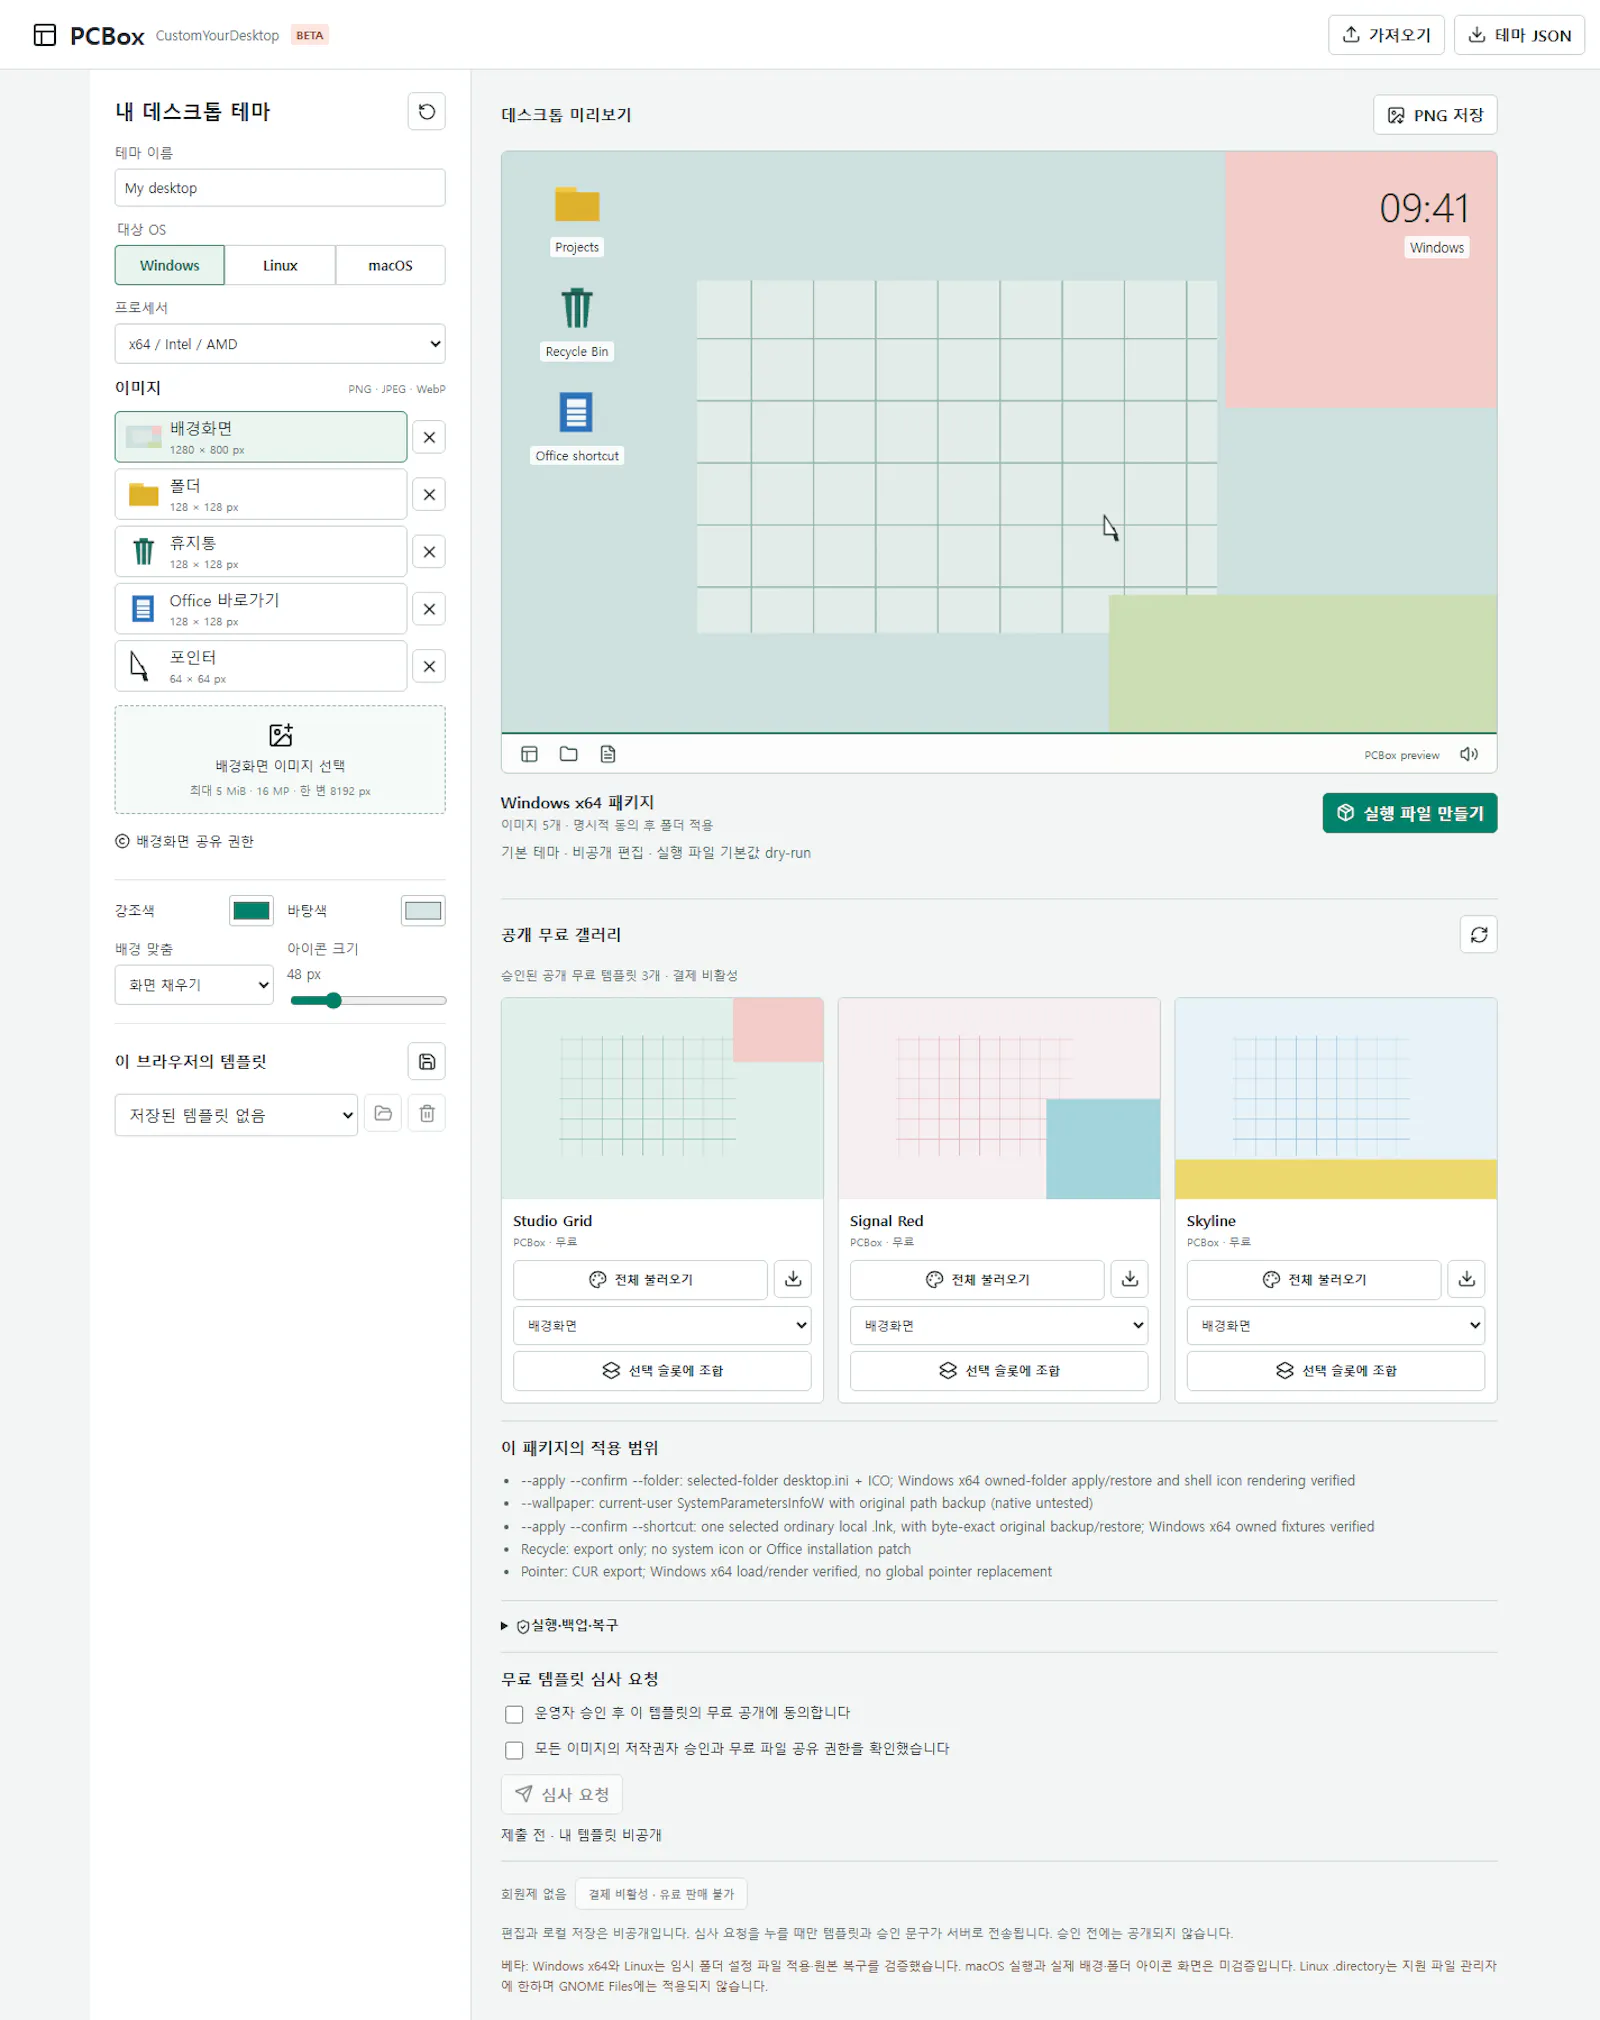Image resolution: width=1600 pixels, height=2020 pixels.
Task: Click the folder icon in preview taskbar
Action: click(569, 754)
